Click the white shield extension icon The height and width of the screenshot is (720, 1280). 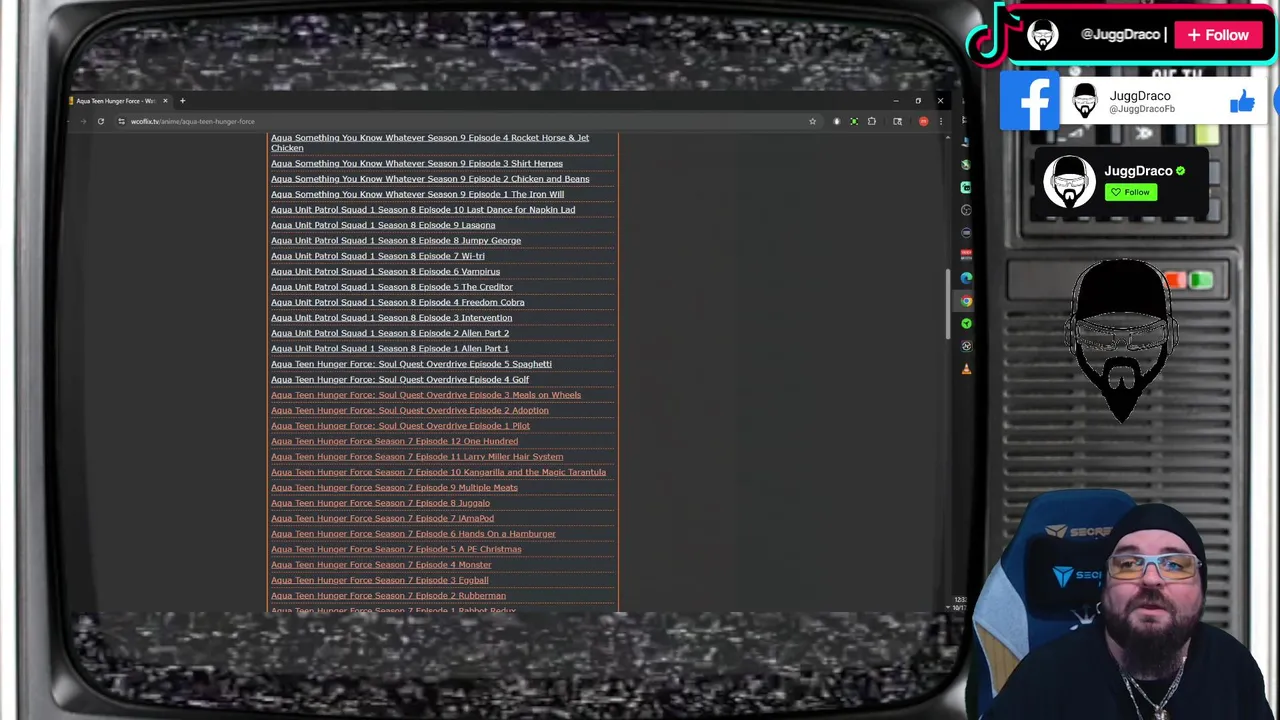[837, 121]
